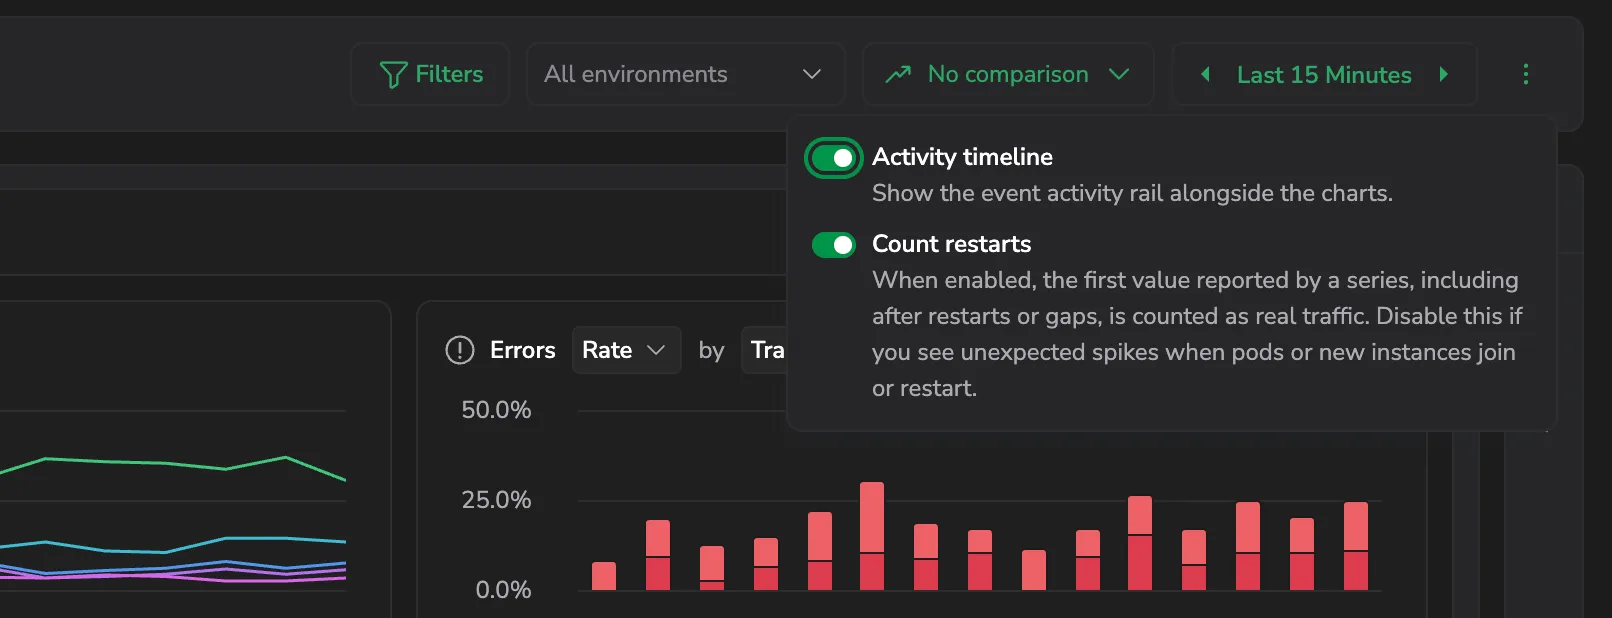The image size is (1612, 618).
Task: Open the Errors Rate dropdown
Action: pyautogui.click(x=626, y=350)
